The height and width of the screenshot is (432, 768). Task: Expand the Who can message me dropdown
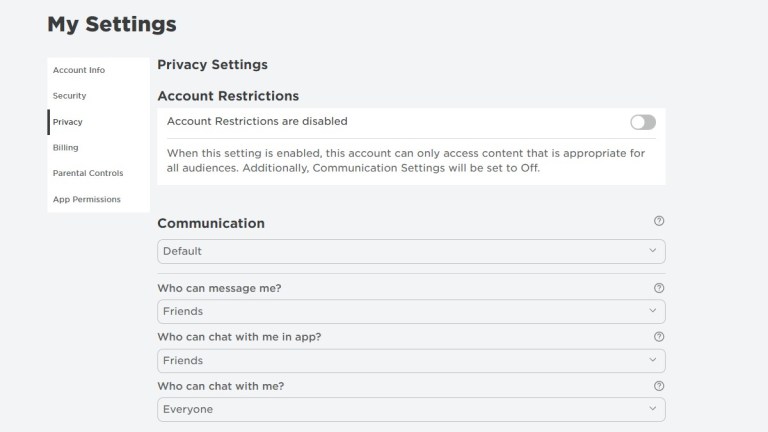pos(411,312)
